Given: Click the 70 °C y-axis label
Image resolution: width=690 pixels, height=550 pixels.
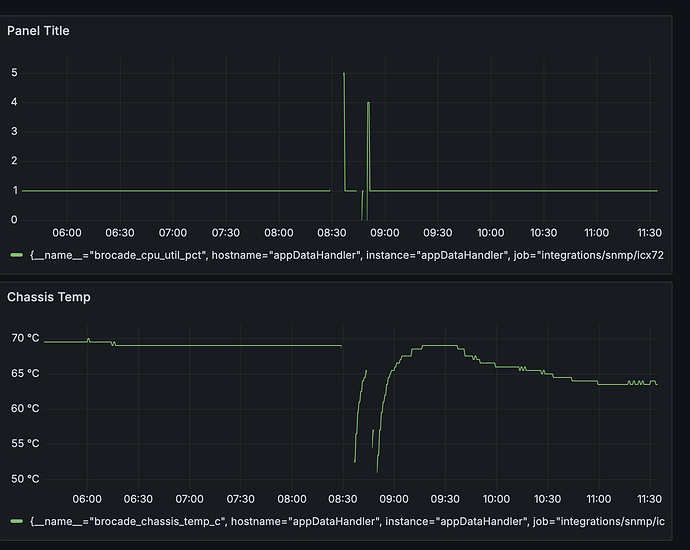Looking at the screenshot, I should coord(25,338).
